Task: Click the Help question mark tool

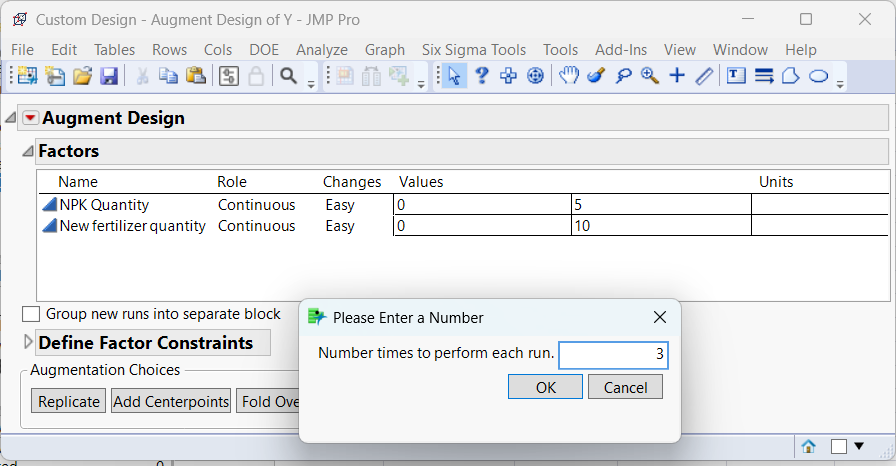Action: click(481, 75)
